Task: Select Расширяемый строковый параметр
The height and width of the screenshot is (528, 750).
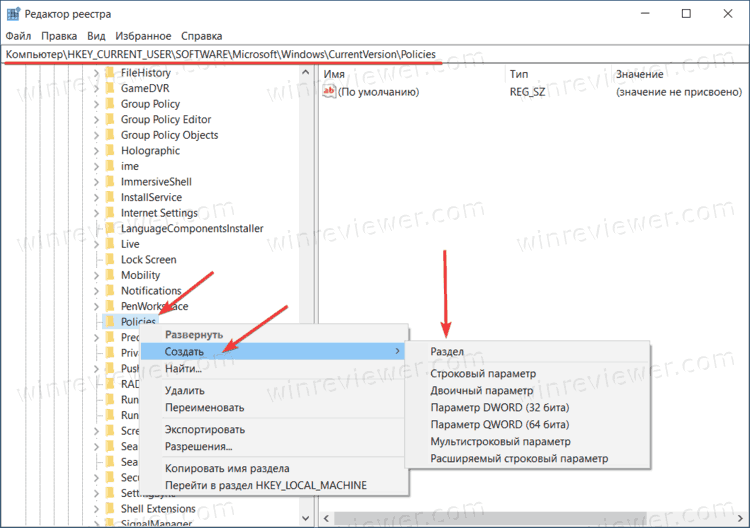Action: point(528,459)
